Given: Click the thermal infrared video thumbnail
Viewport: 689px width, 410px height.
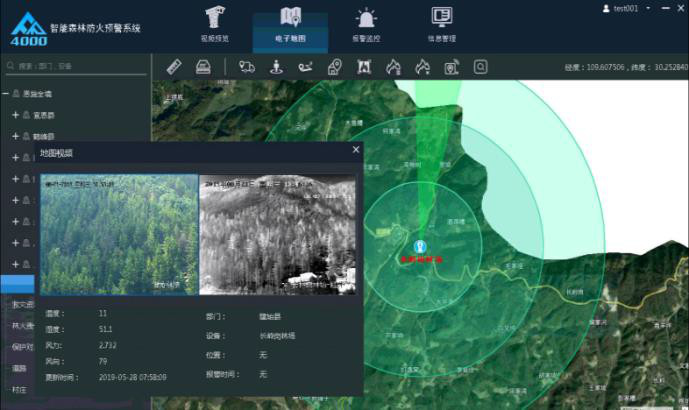Looking at the screenshot, I should 277,235.
